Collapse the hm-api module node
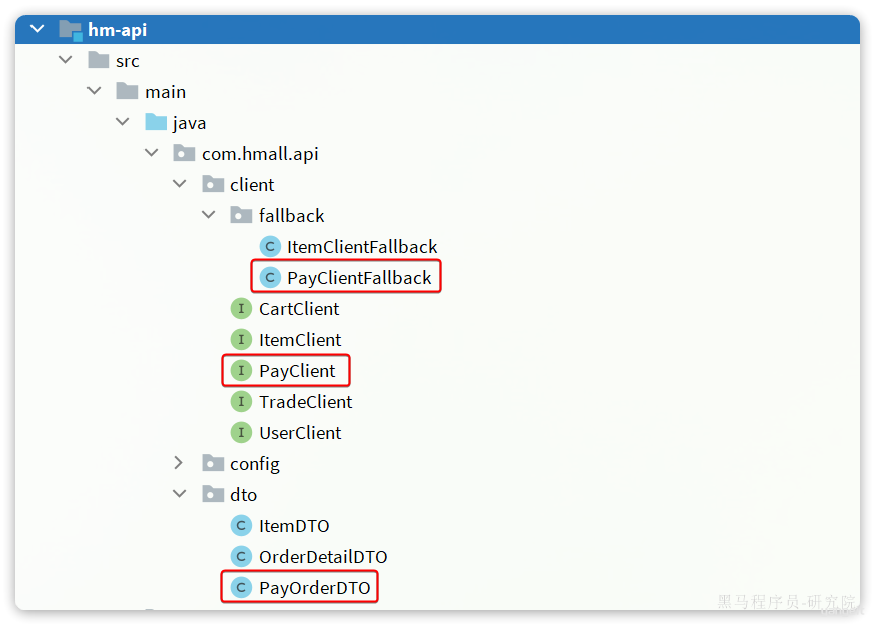Viewport: 875px width, 627px height. tap(37, 28)
